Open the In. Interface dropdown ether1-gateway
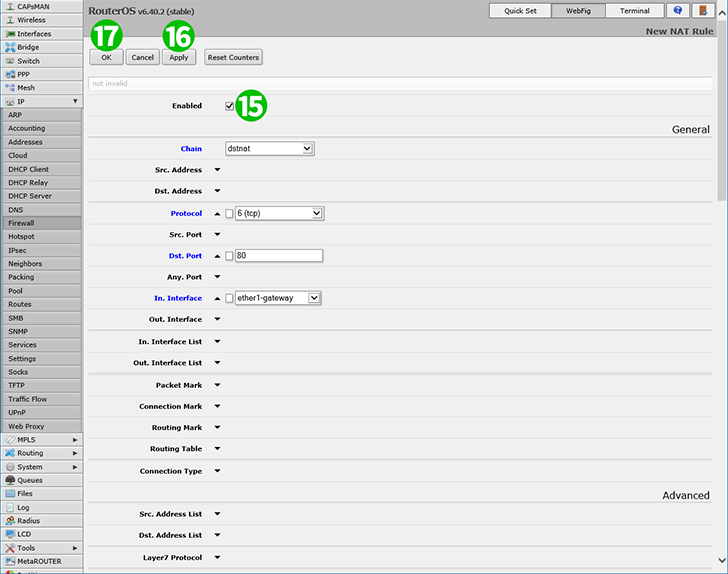The width and height of the screenshot is (728, 574). pos(278,298)
